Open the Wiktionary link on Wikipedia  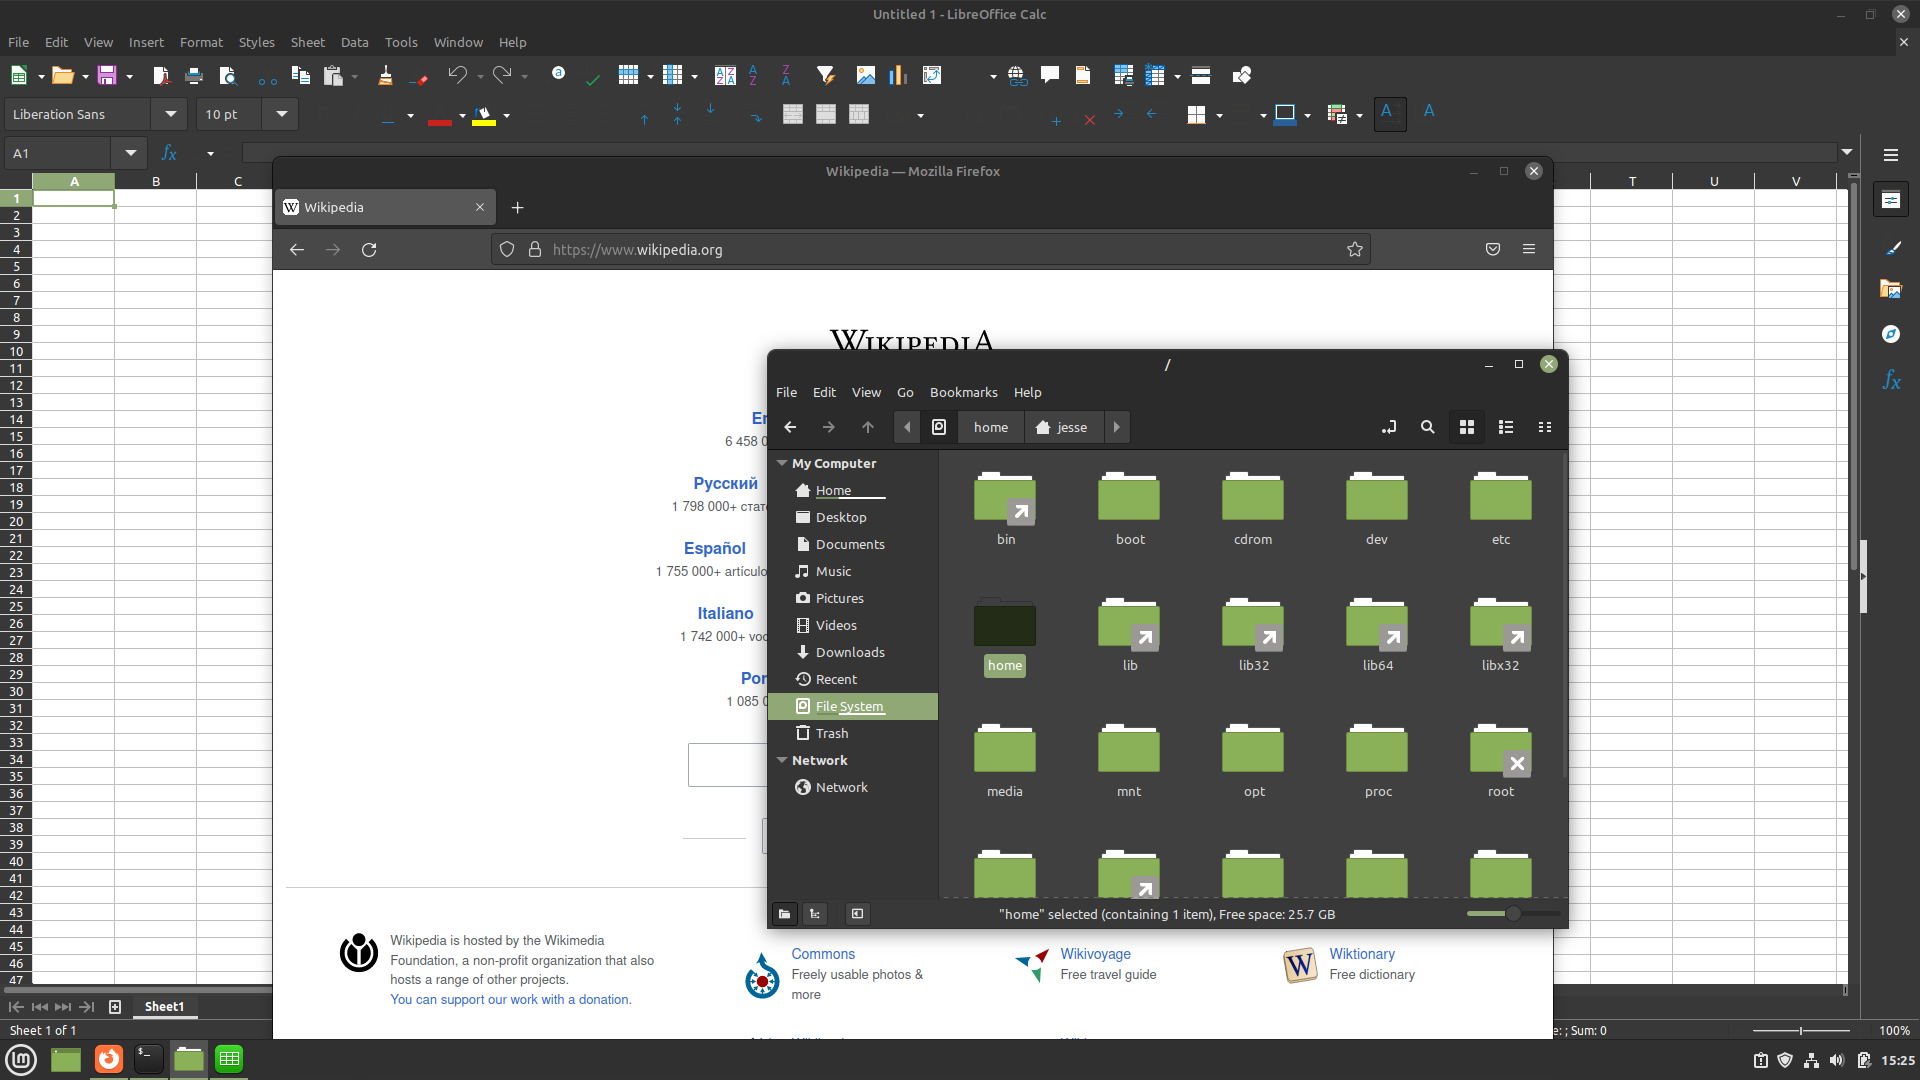click(x=1361, y=954)
